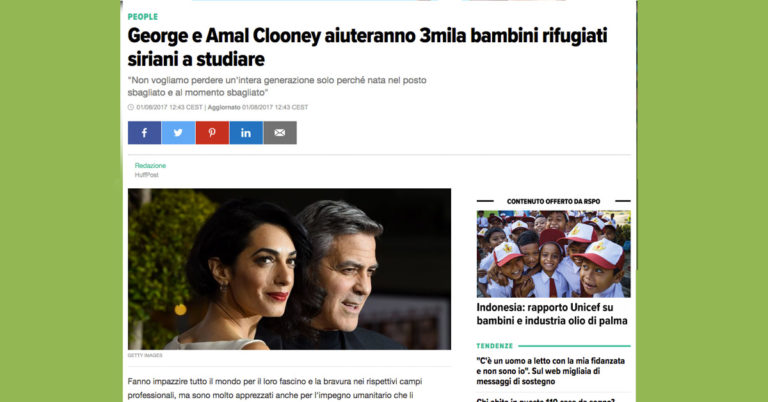Click the headline about George and Amal Clooney
Viewport: 768px width, 402px height.
(x=367, y=47)
